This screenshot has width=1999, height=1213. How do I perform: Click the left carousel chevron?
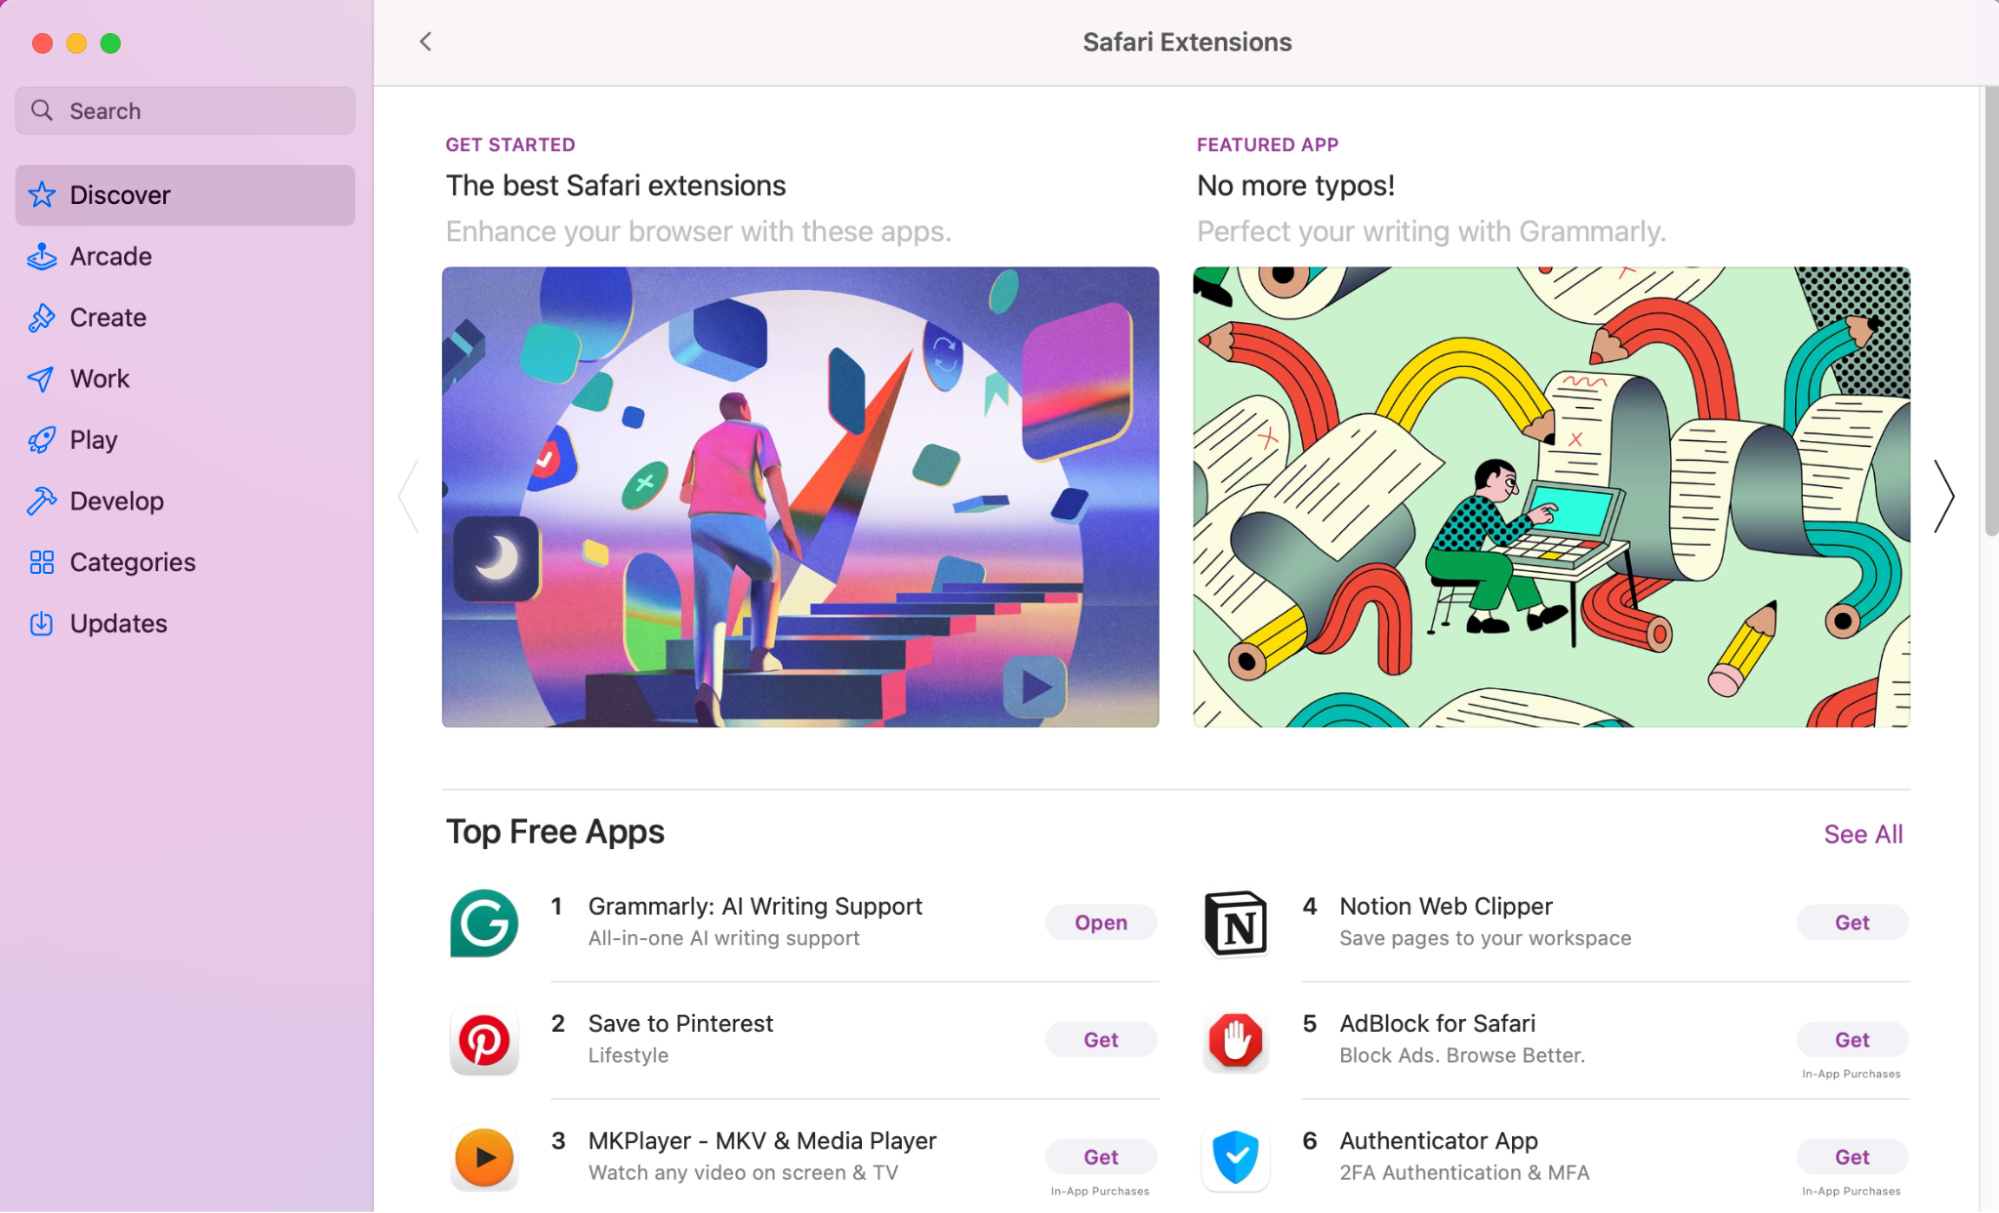click(408, 495)
